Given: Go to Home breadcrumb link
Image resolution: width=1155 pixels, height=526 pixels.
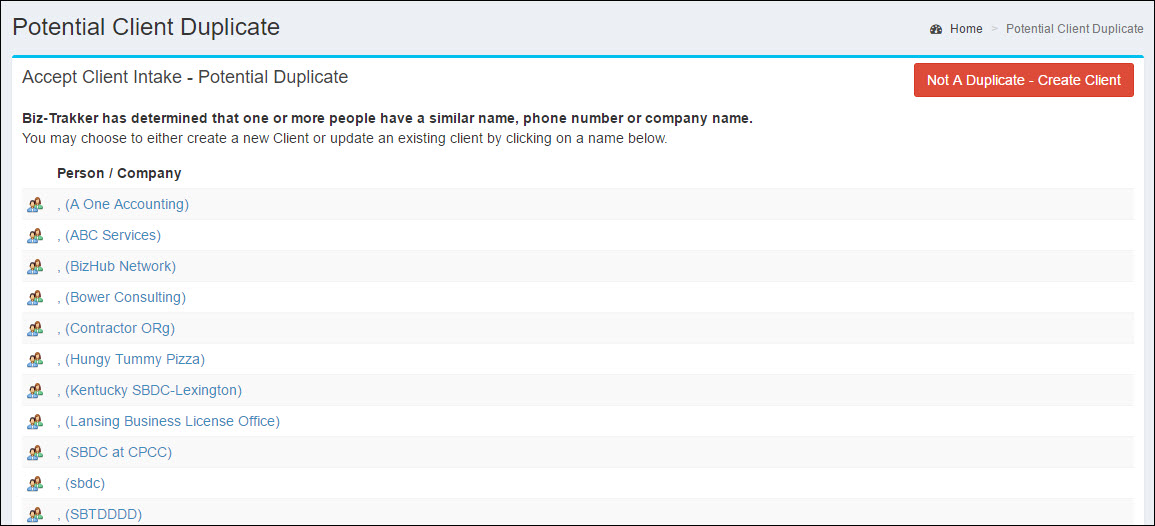Looking at the screenshot, I should 966,29.
